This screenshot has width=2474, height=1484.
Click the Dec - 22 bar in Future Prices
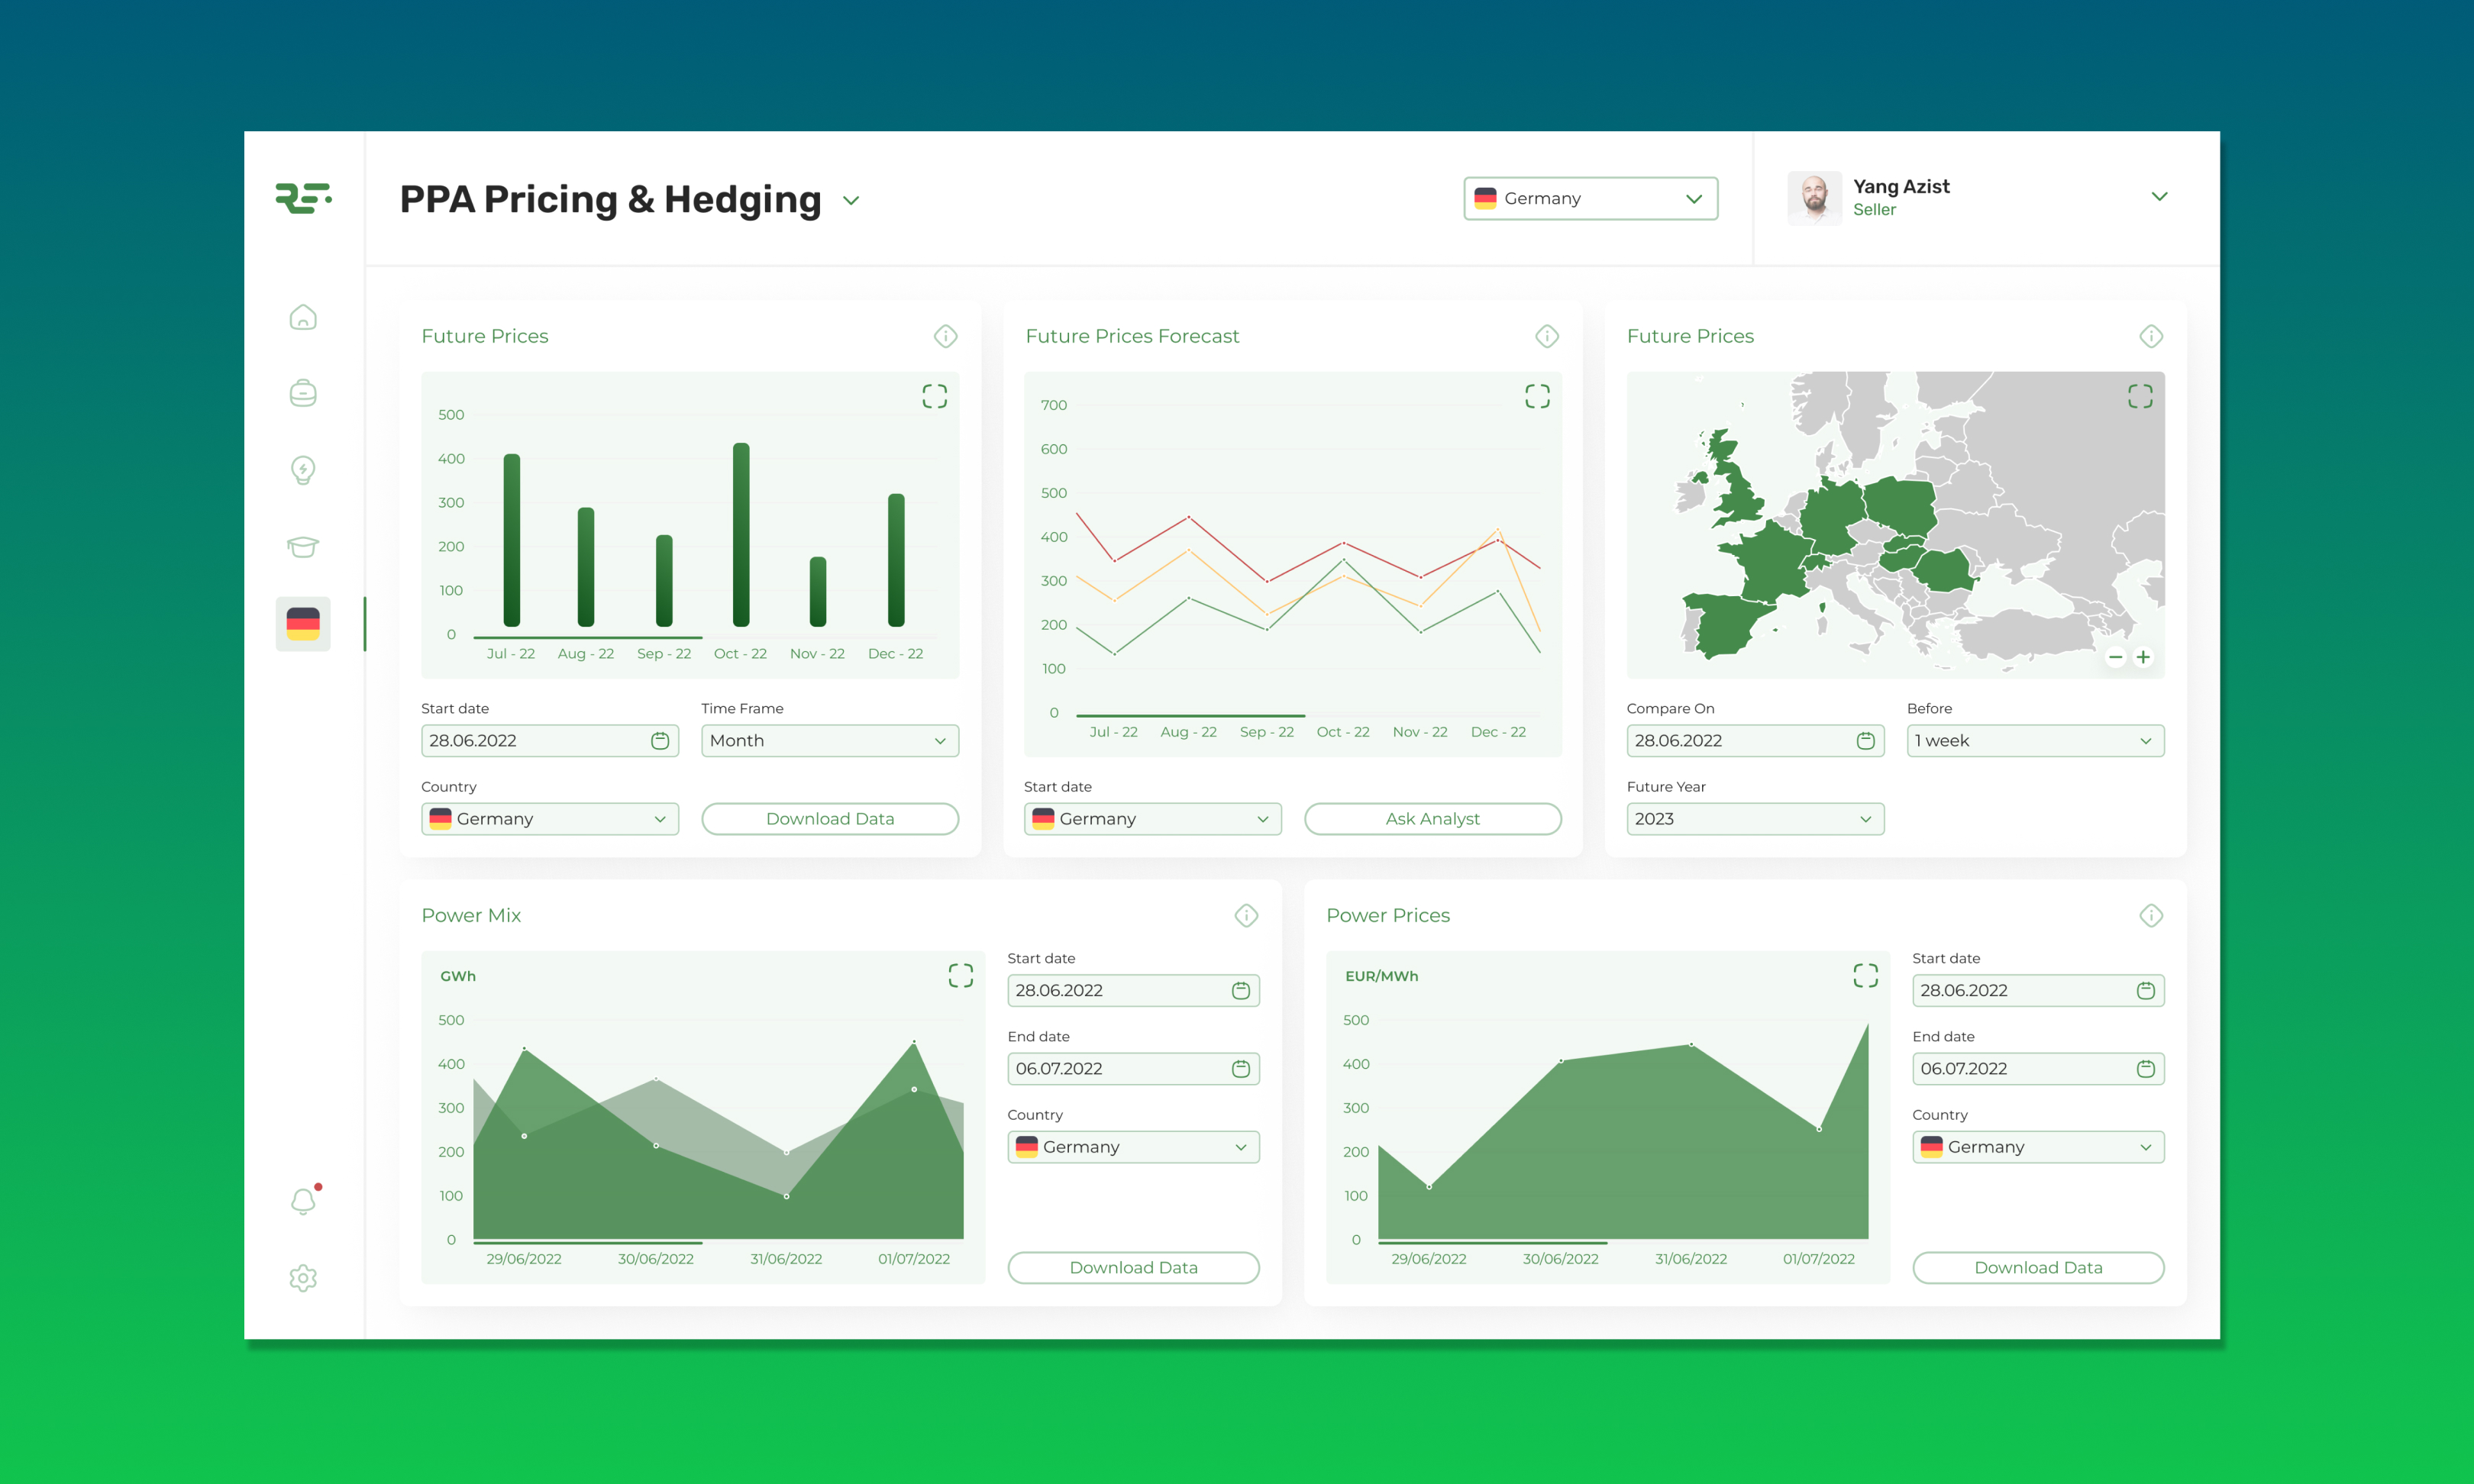tap(896, 560)
